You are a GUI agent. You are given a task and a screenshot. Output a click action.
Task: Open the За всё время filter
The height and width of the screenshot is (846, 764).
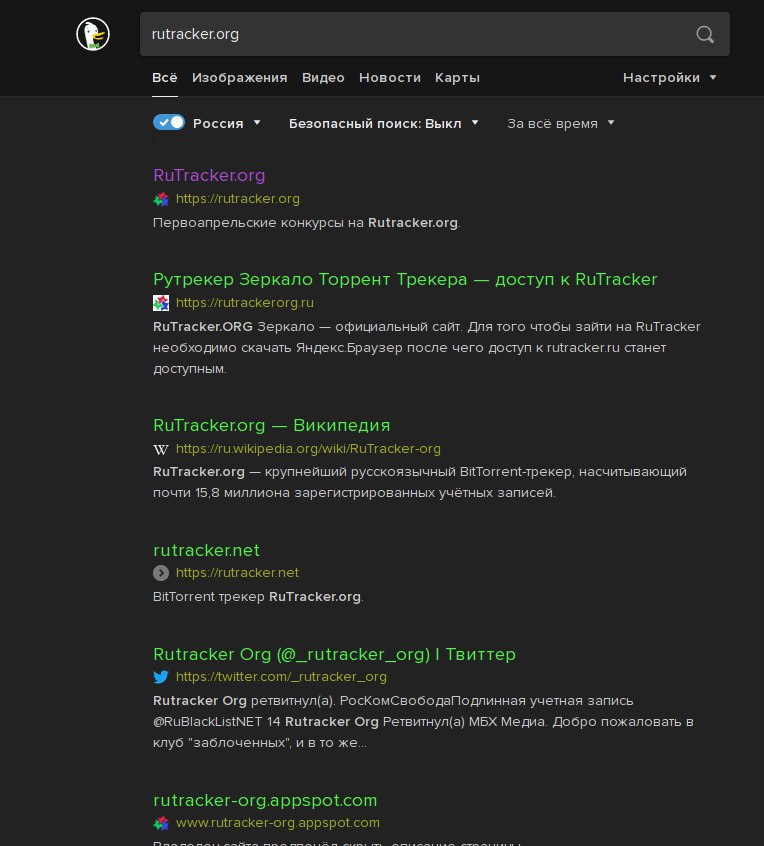(561, 124)
